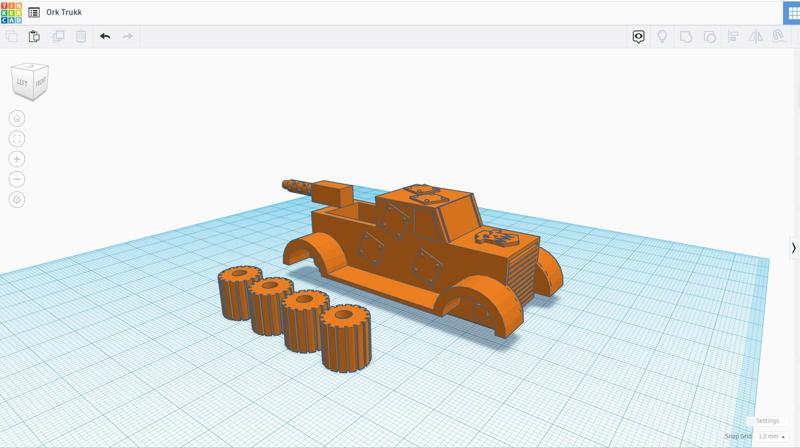The image size is (800, 448).
Task: Click the FRONT face of the view cube
Action: click(x=41, y=82)
